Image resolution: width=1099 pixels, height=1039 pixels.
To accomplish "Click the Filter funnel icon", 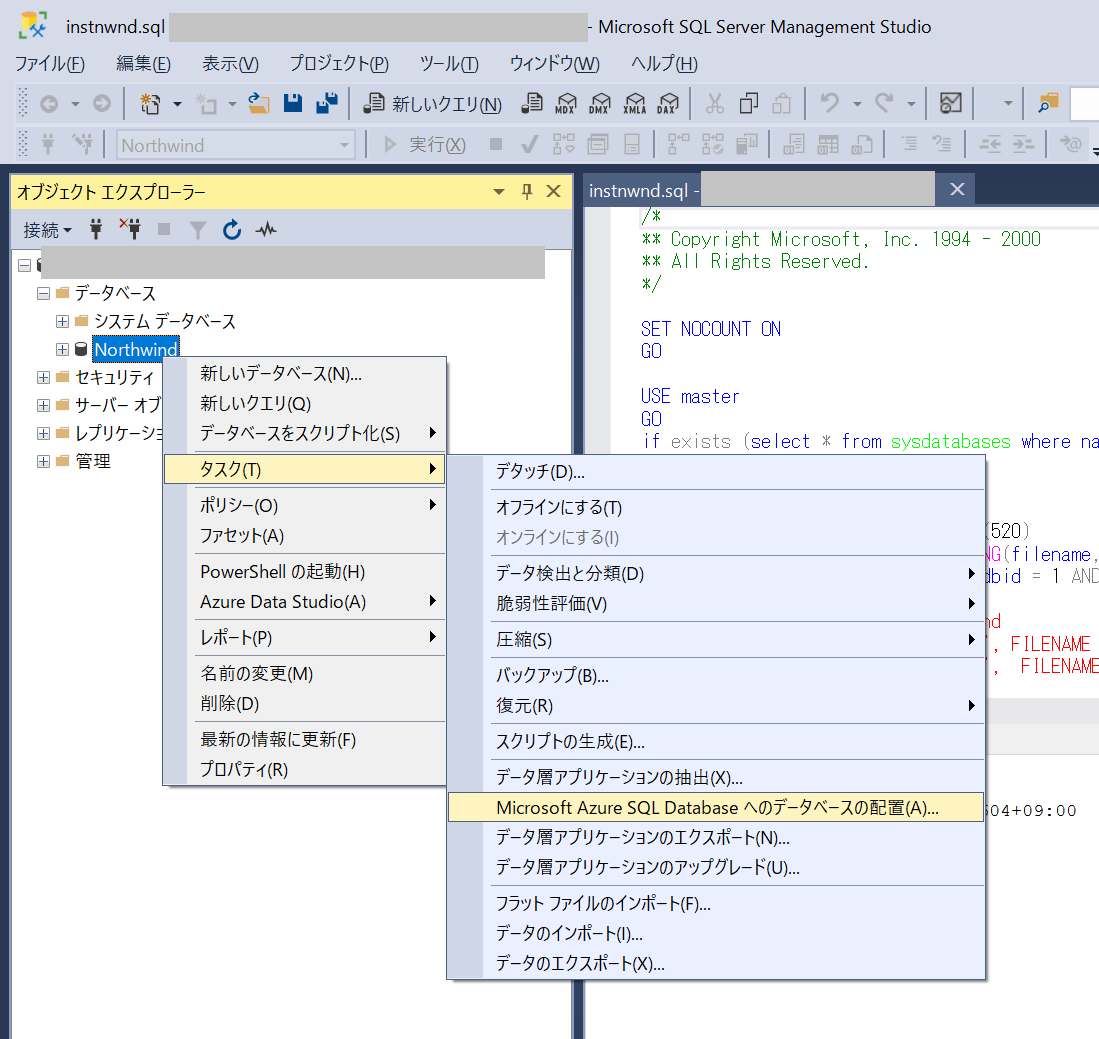I will click(x=198, y=229).
